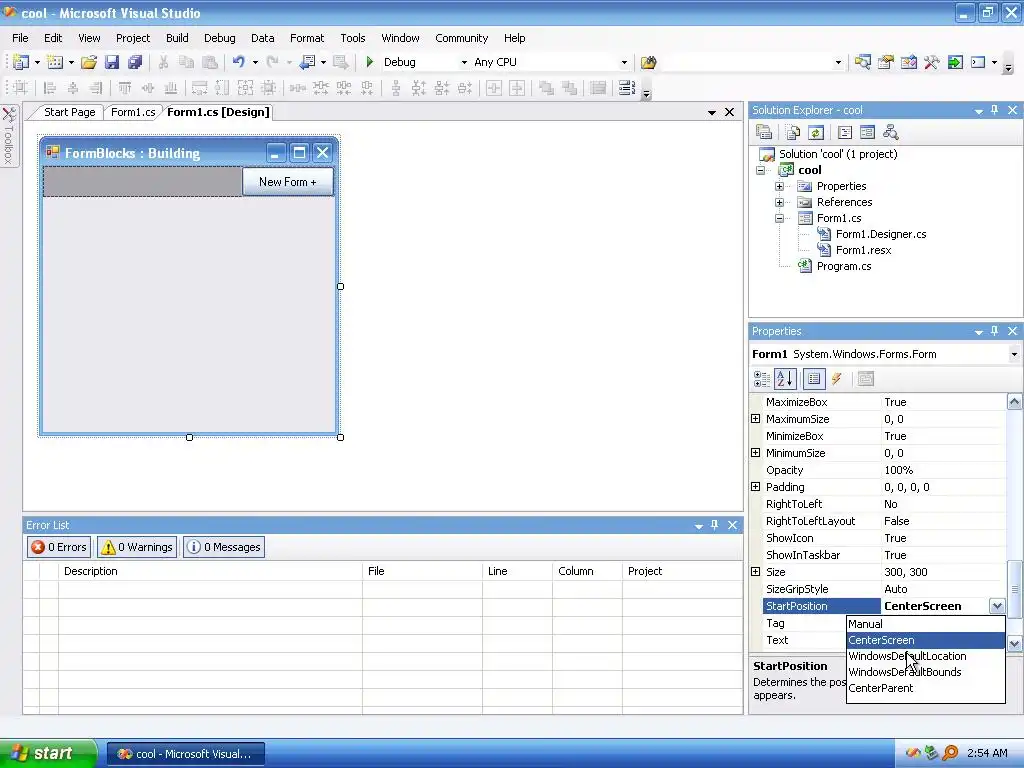Viewport: 1024px width, 768px height.
Task: Open Start Page from the green arrow icon
Action: (x=955, y=62)
